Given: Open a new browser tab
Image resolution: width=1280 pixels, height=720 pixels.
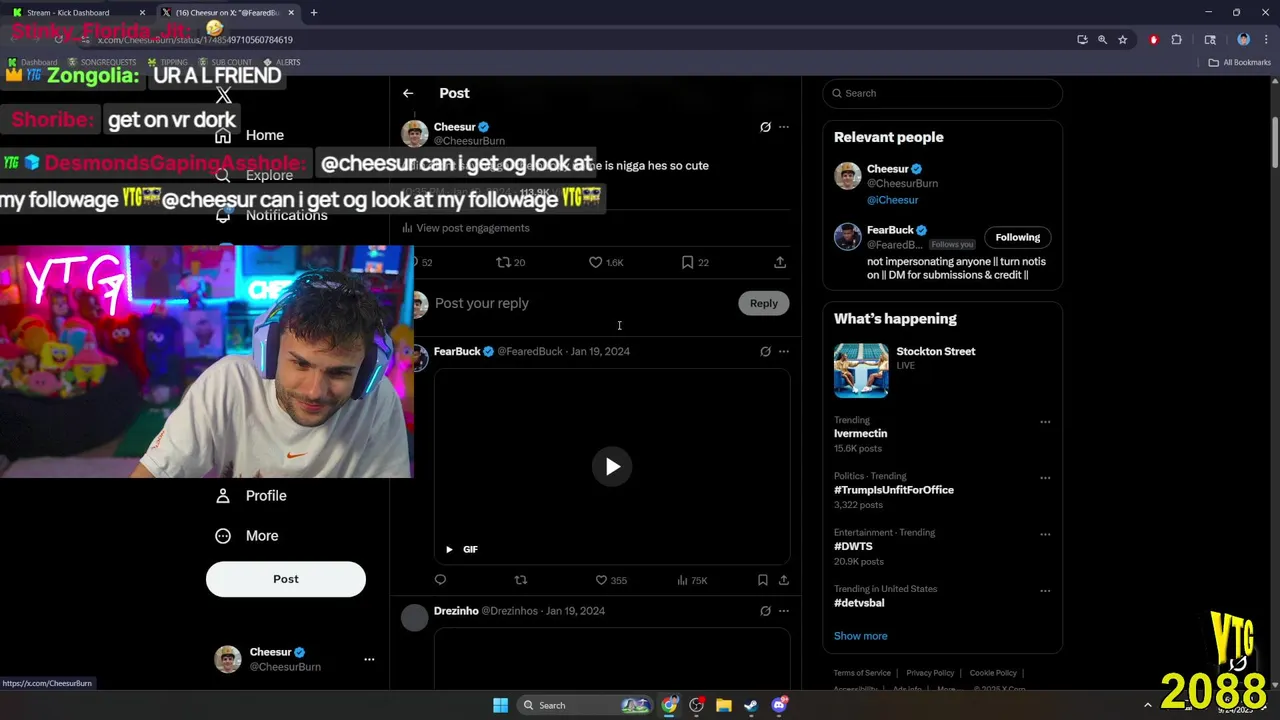Looking at the screenshot, I should coord(314,13).
